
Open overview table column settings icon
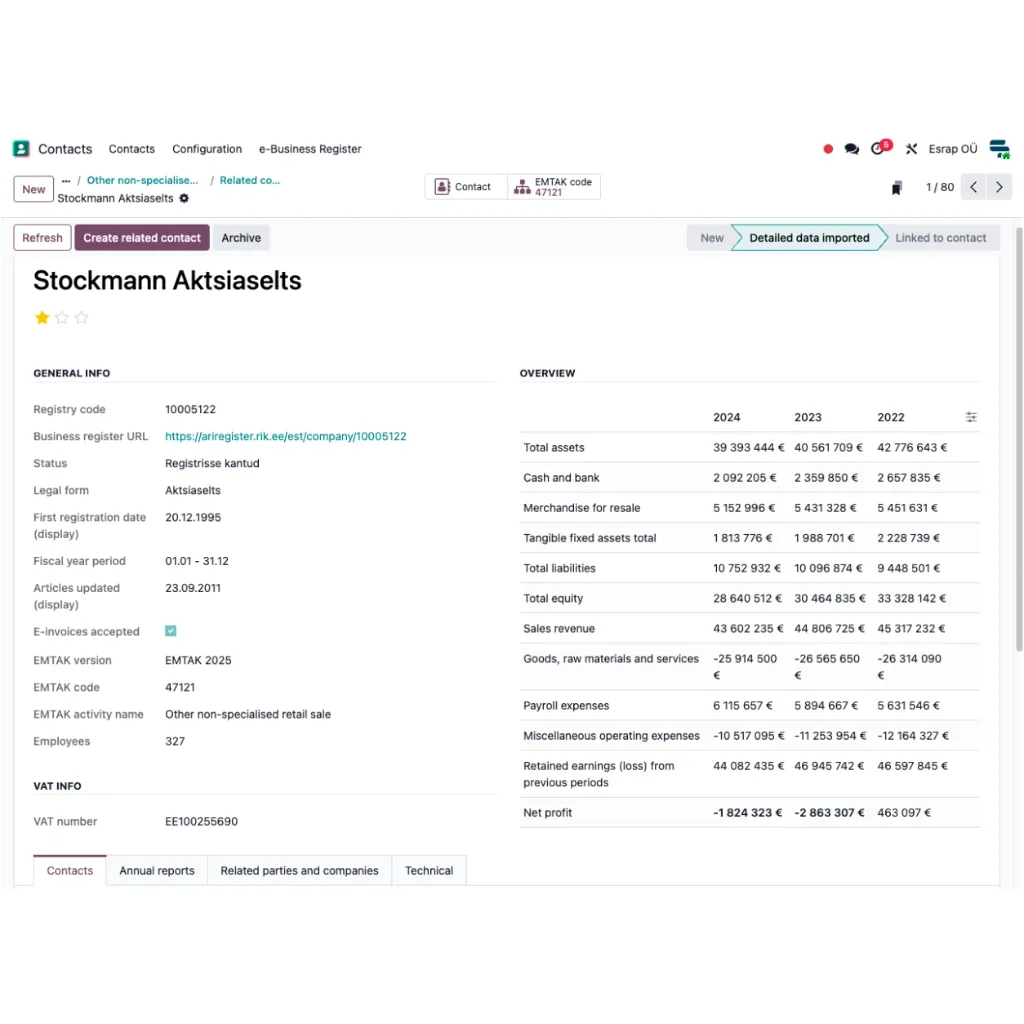970,417
